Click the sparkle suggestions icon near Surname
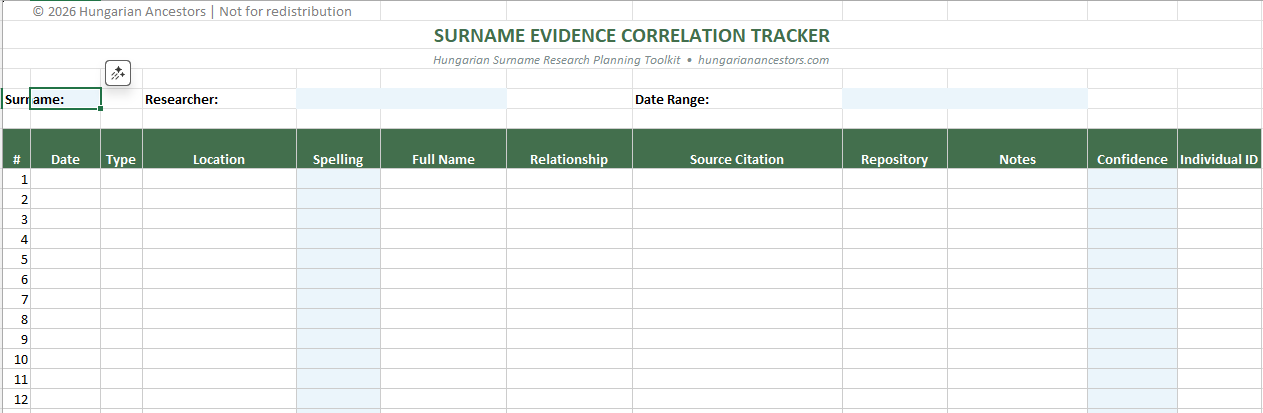1263x413 pixels. [118, 73]
